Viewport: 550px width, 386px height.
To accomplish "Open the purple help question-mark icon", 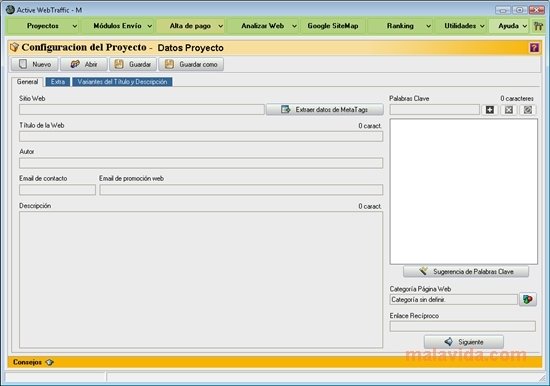I will pyautogui.click(x=534, y=48).
